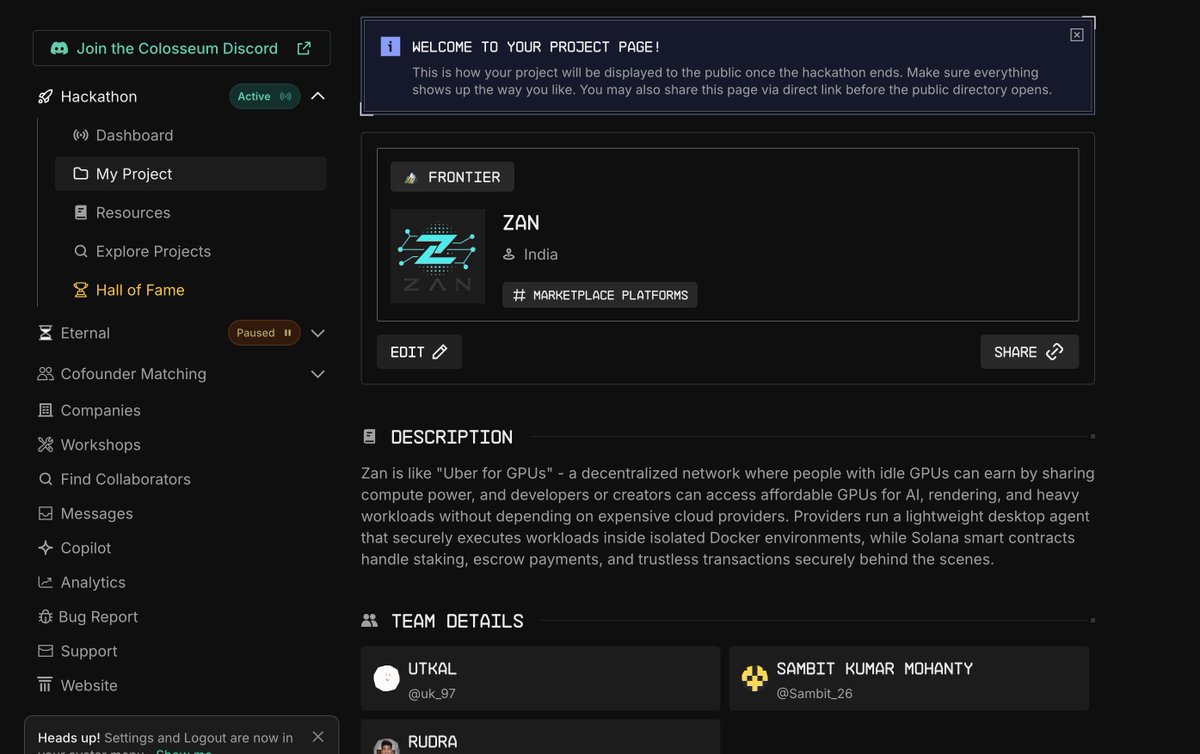
Task: Click the FRONTIER tag badge
Action: (x=452, y=177)
